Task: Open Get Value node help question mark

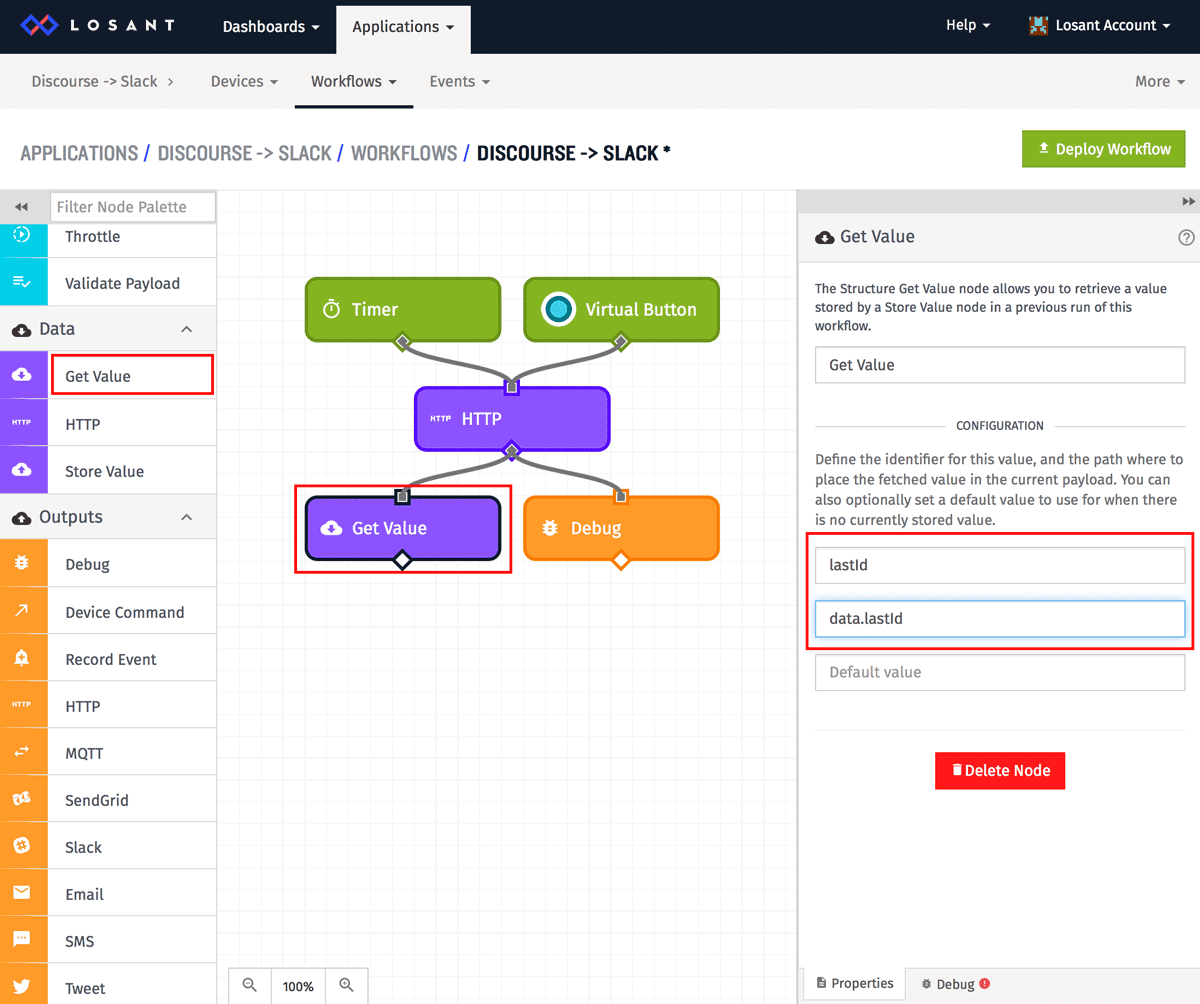Action: click(1186, 237)
